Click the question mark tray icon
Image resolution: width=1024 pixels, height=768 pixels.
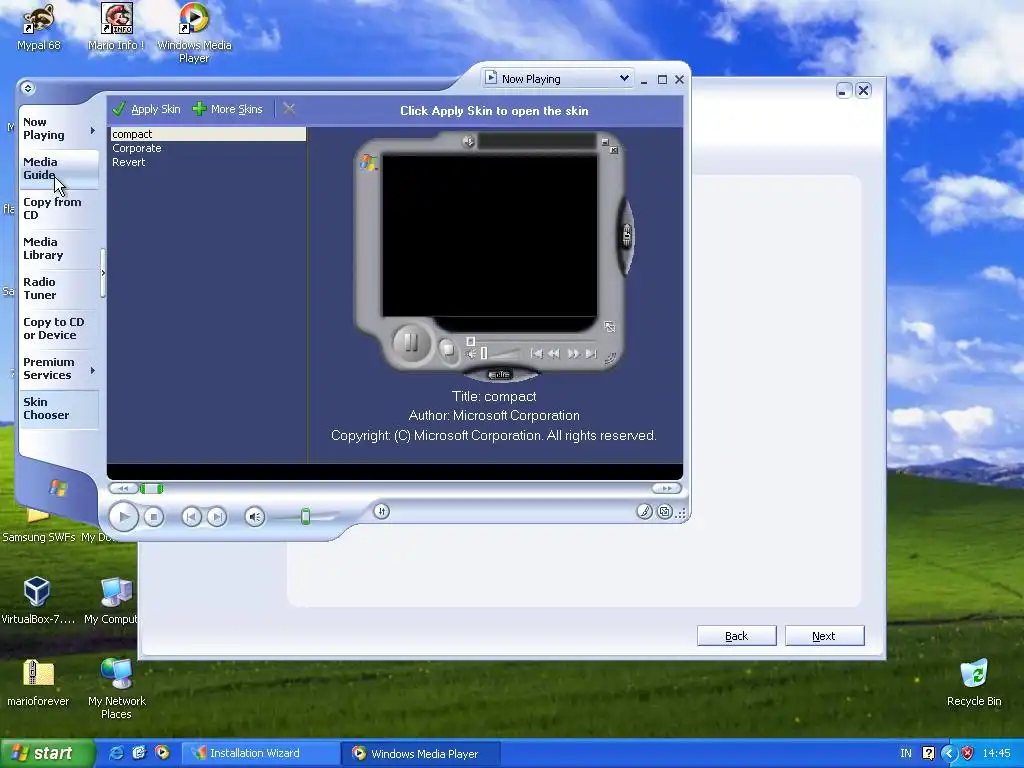(928, 753)
